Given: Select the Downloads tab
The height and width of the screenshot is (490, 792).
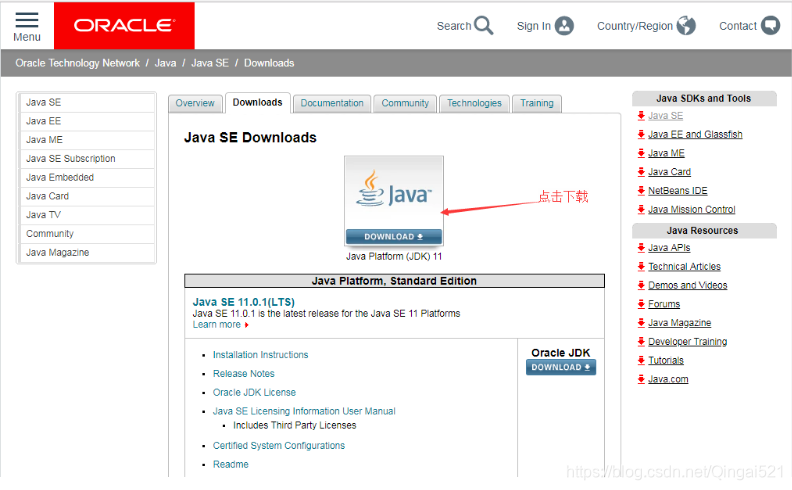Looking at the screenshot, I should click(x=258, y=103).
